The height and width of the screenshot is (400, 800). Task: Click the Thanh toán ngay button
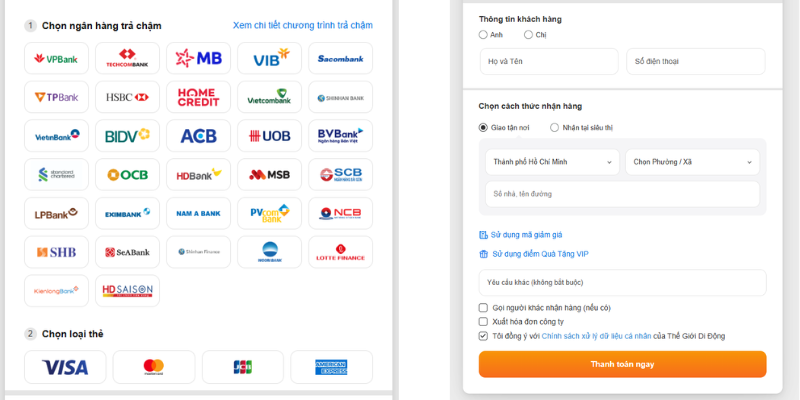(622, 364)
